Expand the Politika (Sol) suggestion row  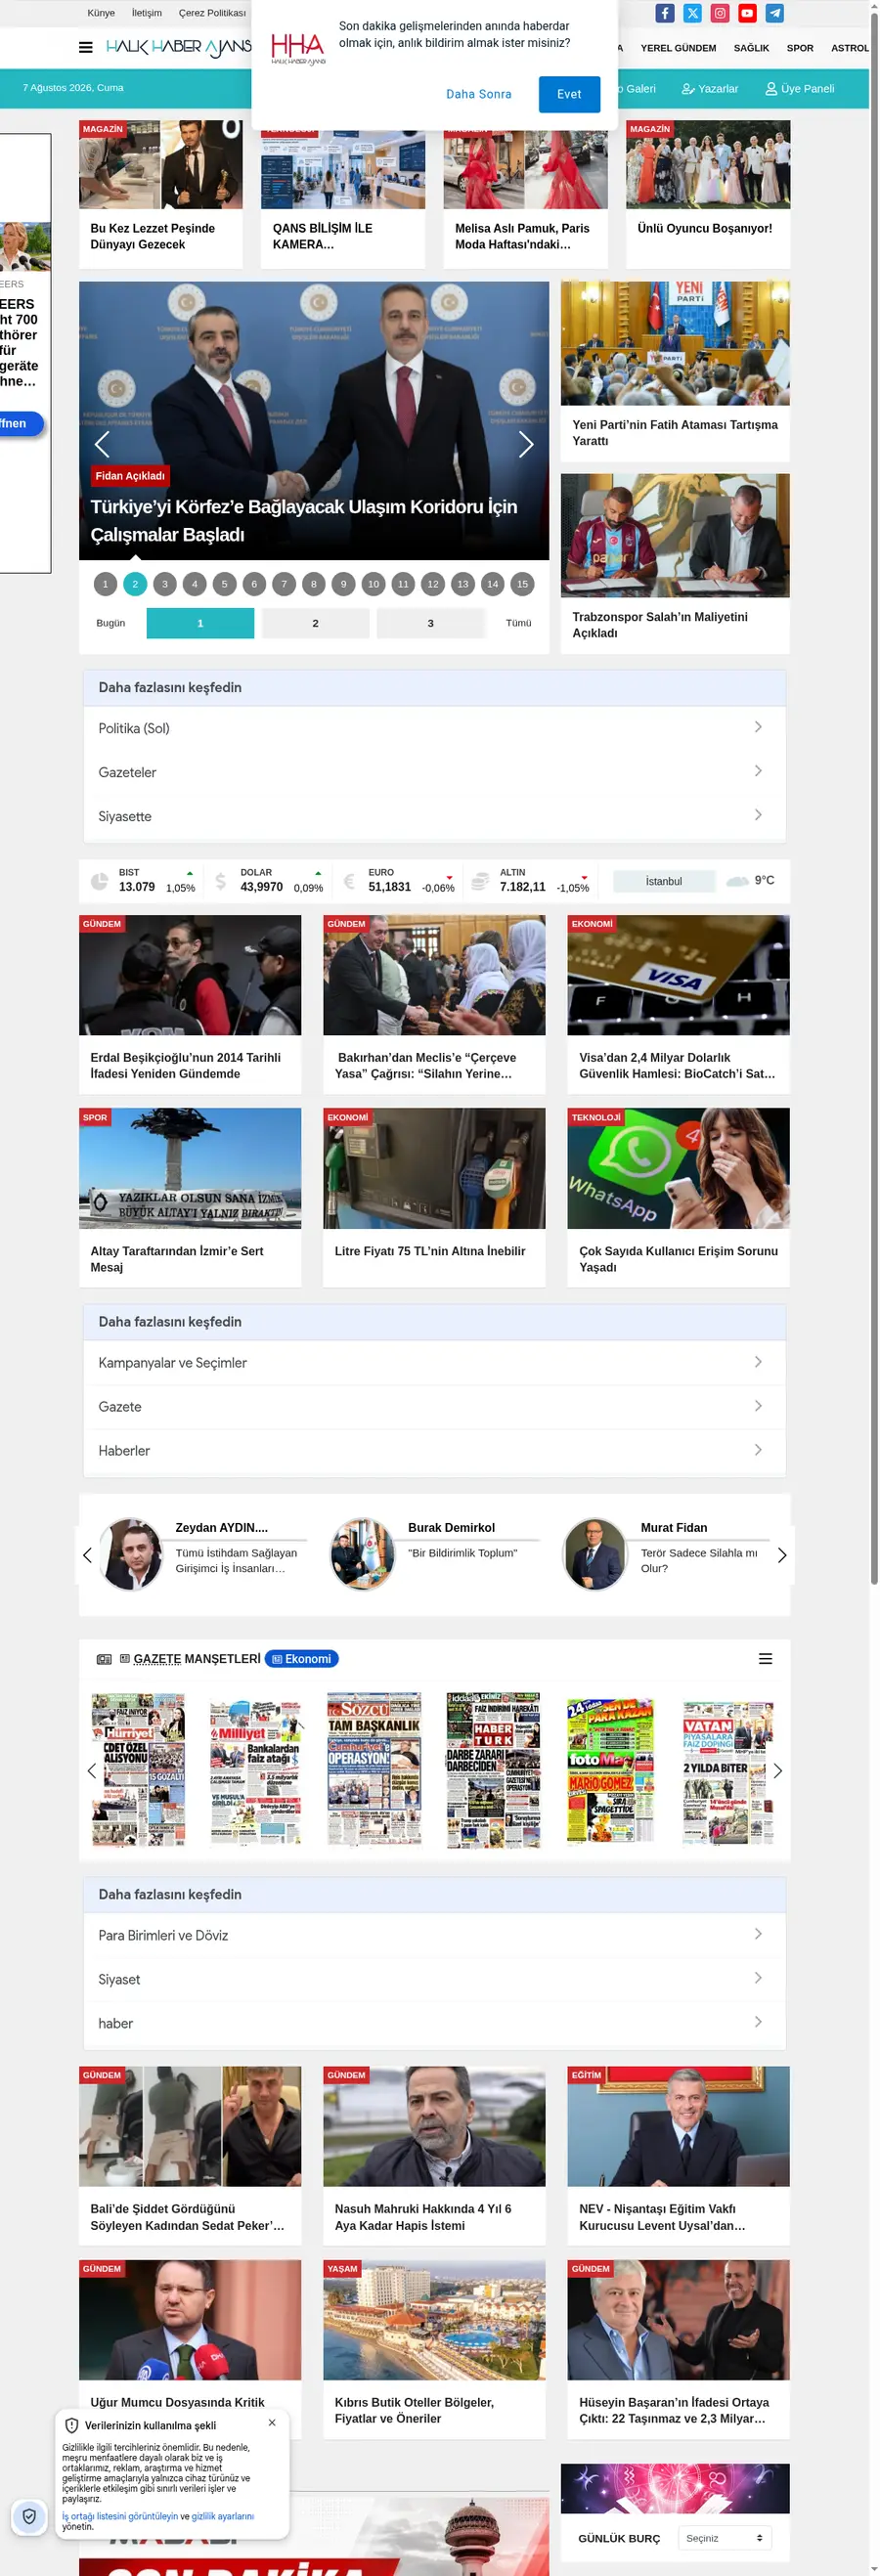tap(434, 728)
